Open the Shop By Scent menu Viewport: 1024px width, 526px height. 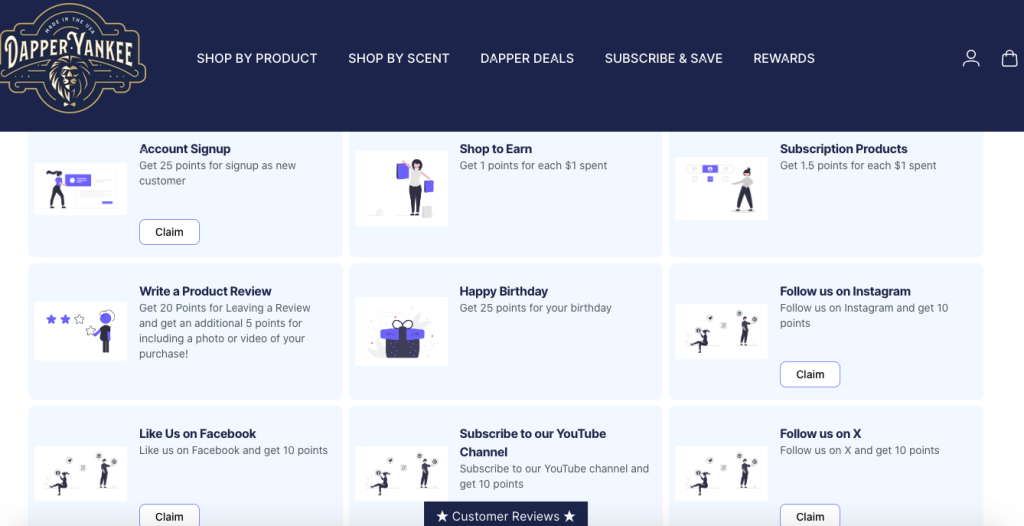[x=398, y=58]
